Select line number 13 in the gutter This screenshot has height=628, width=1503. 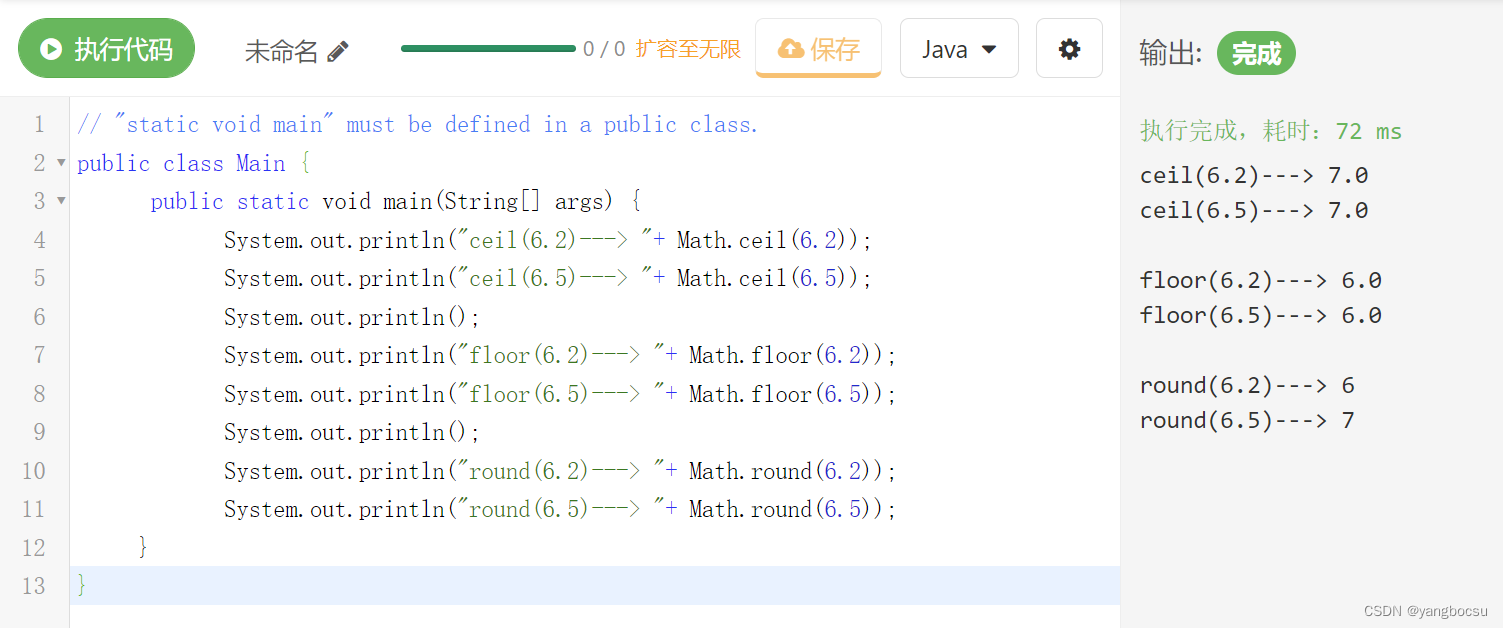pyautogui.click(x=34, y=585)
